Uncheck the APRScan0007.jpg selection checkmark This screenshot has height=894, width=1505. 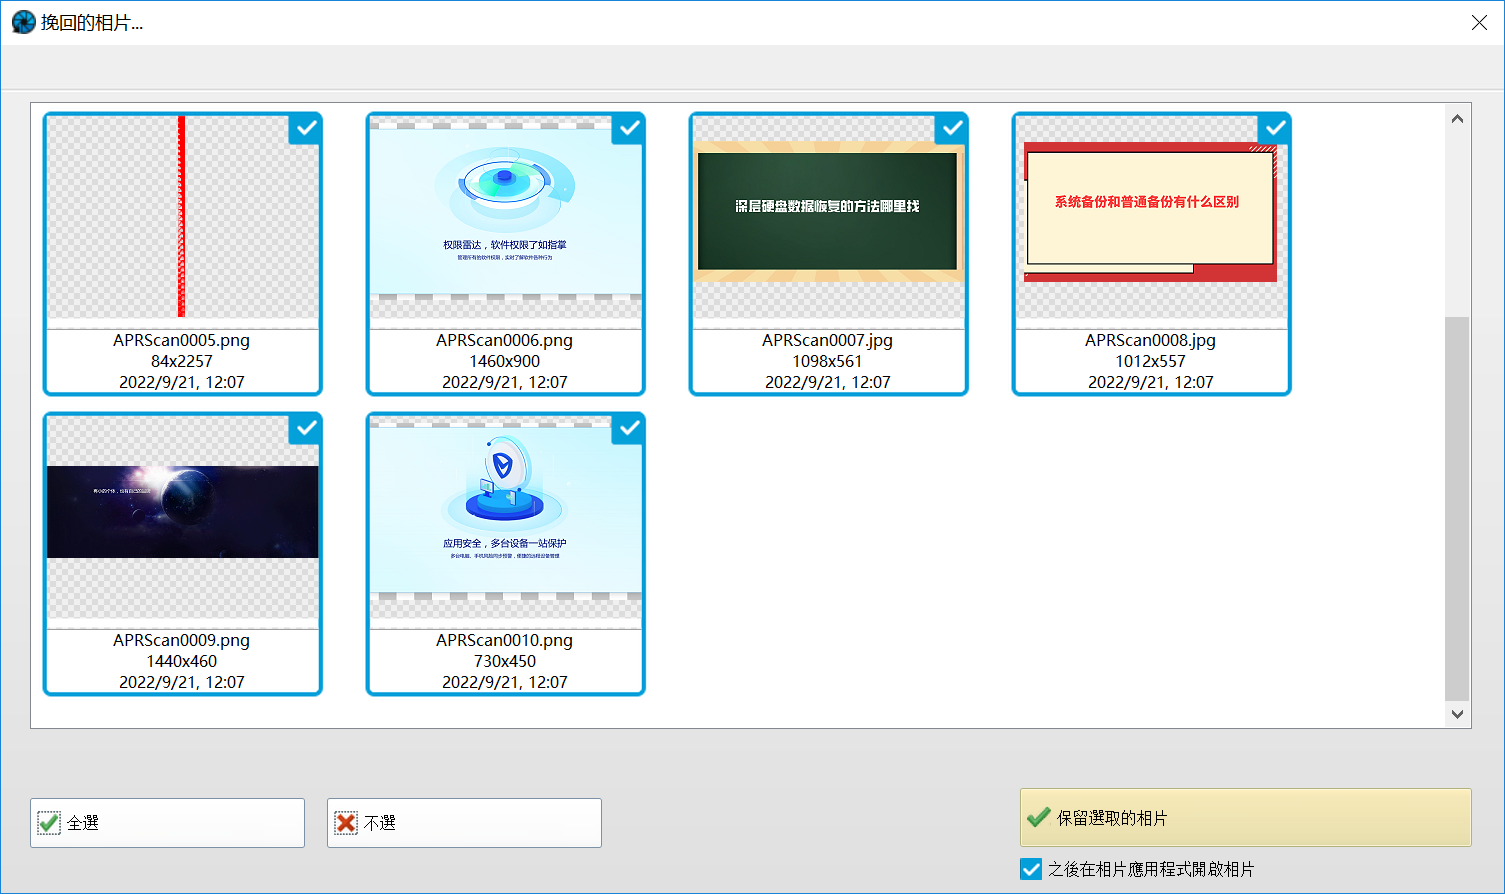(952, 128)
